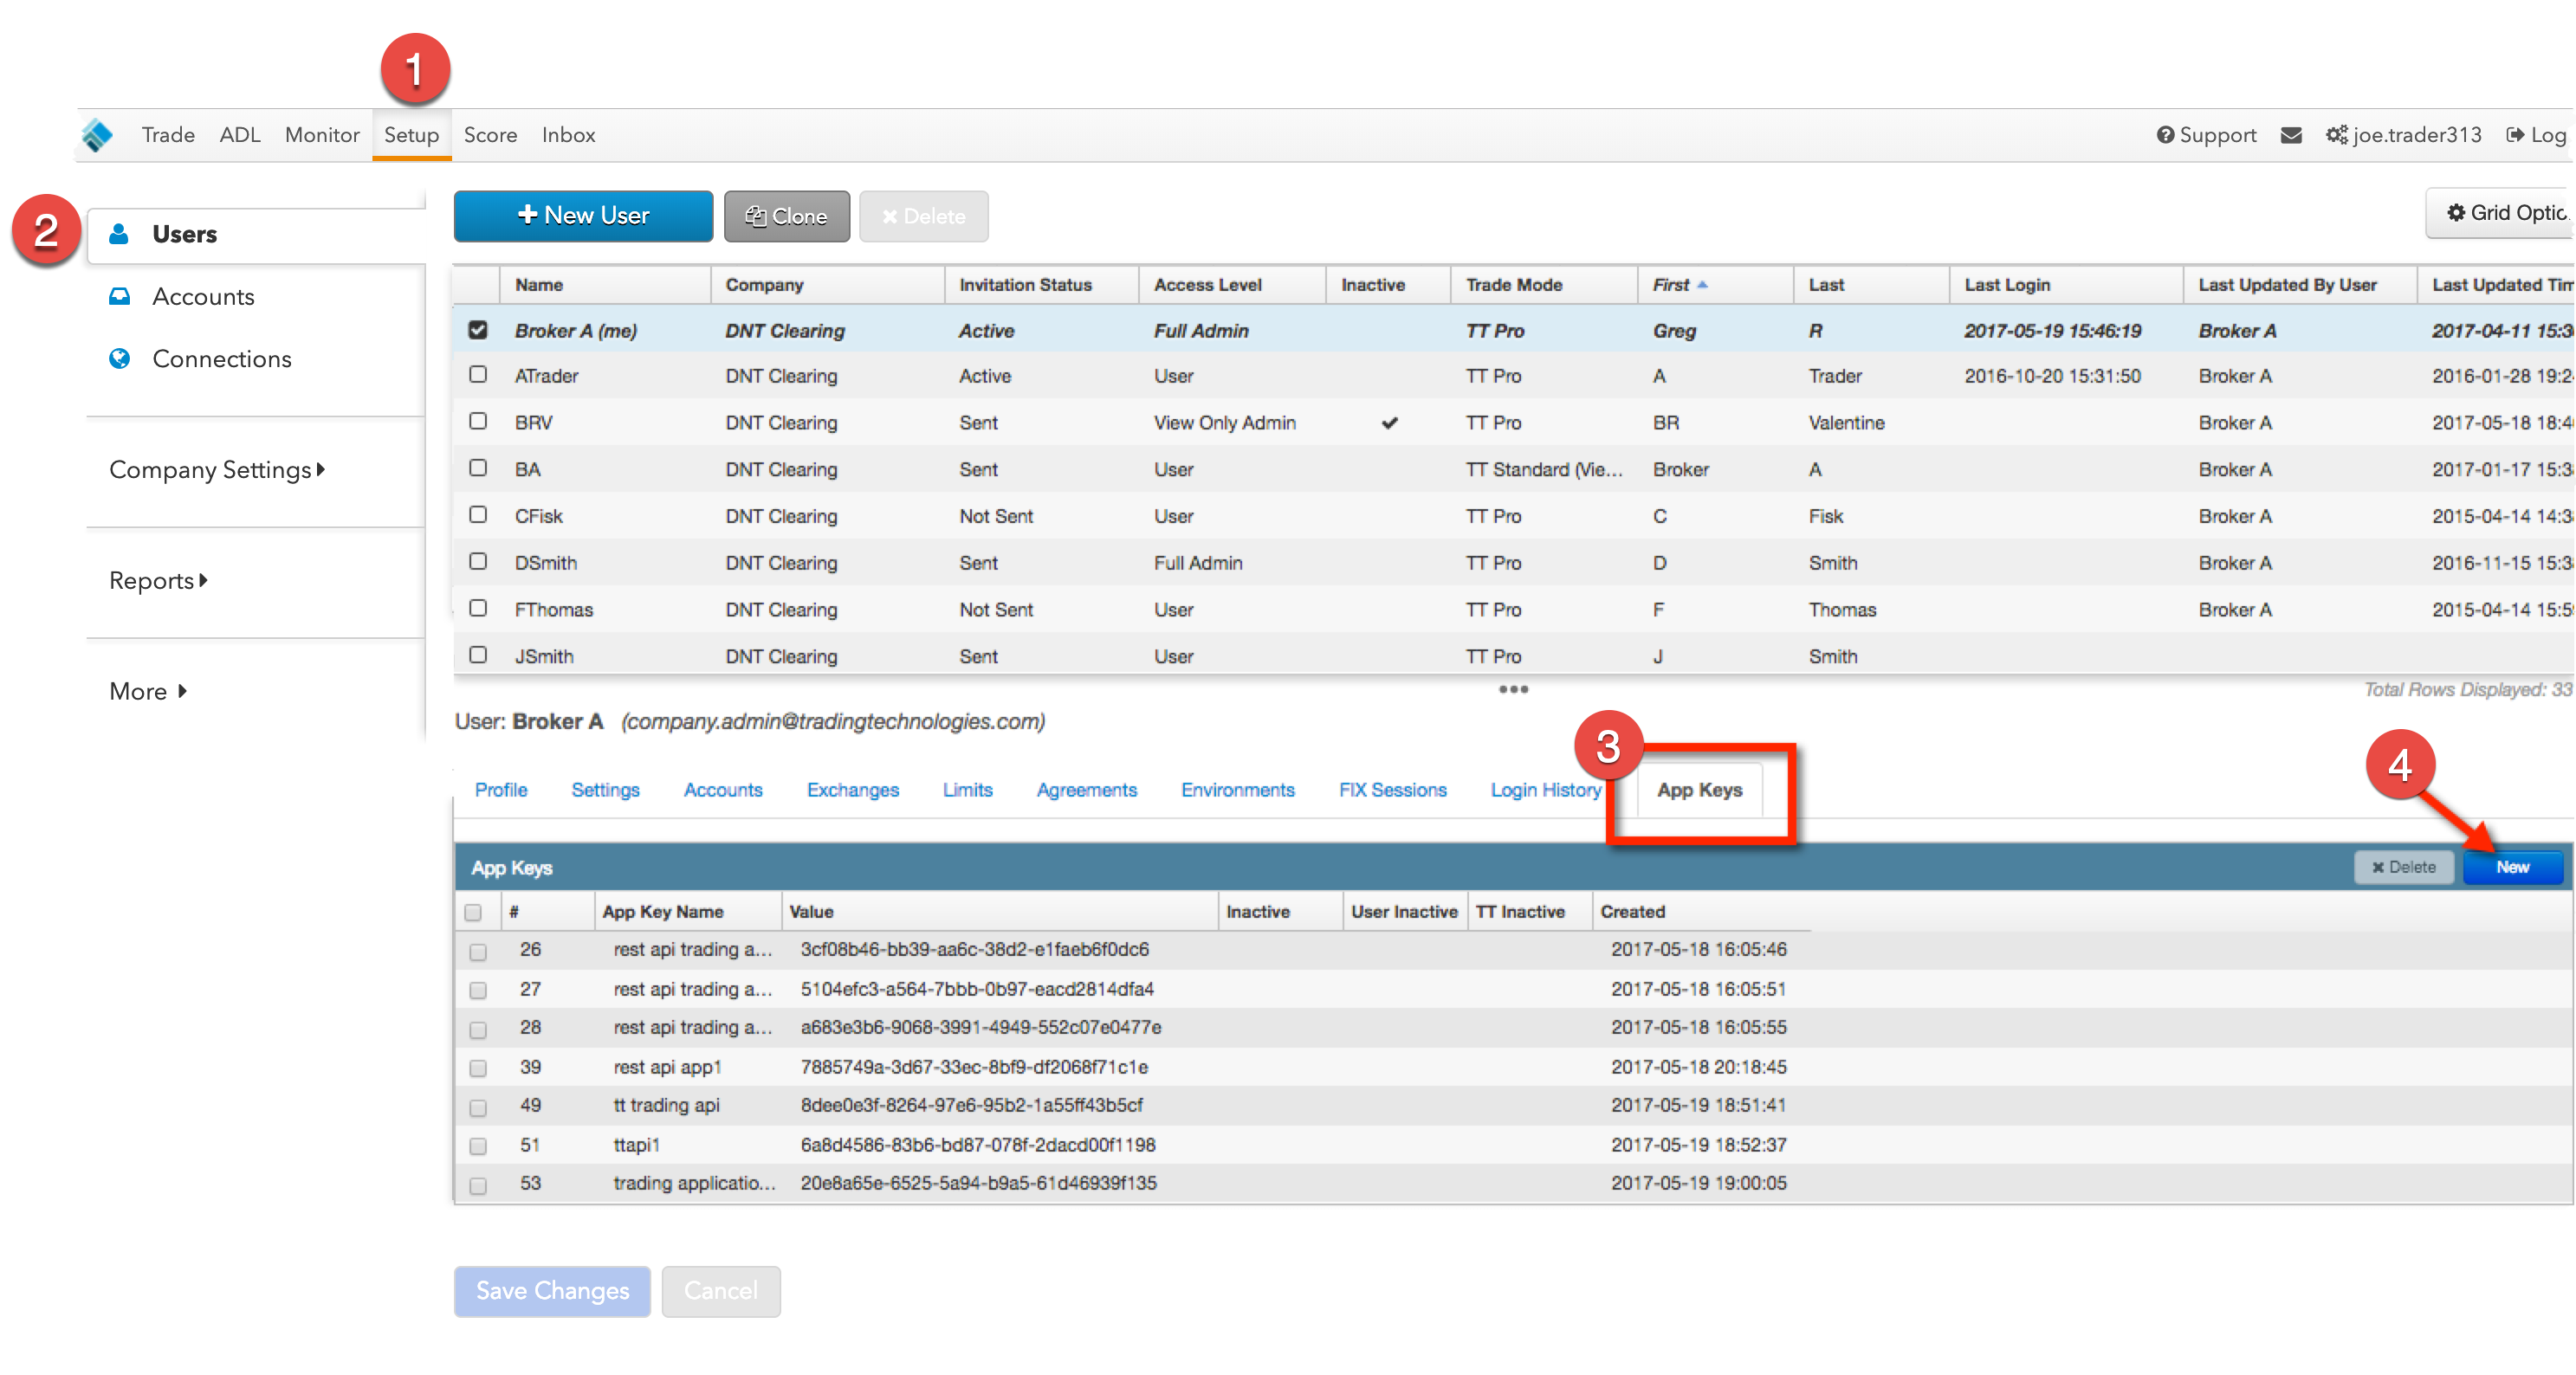Click the New User button
Screen dimensions: 2576x1375
tap(583, 216)
